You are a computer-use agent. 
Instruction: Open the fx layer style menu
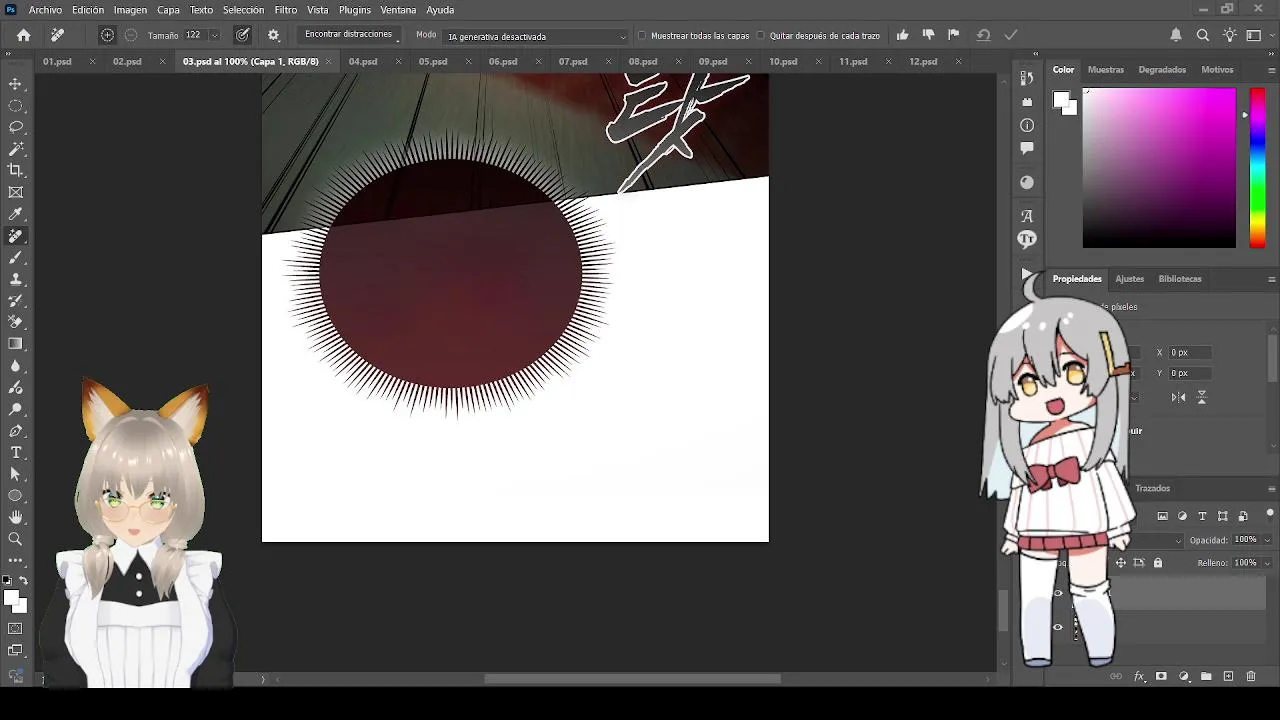tap(1139, 677)
